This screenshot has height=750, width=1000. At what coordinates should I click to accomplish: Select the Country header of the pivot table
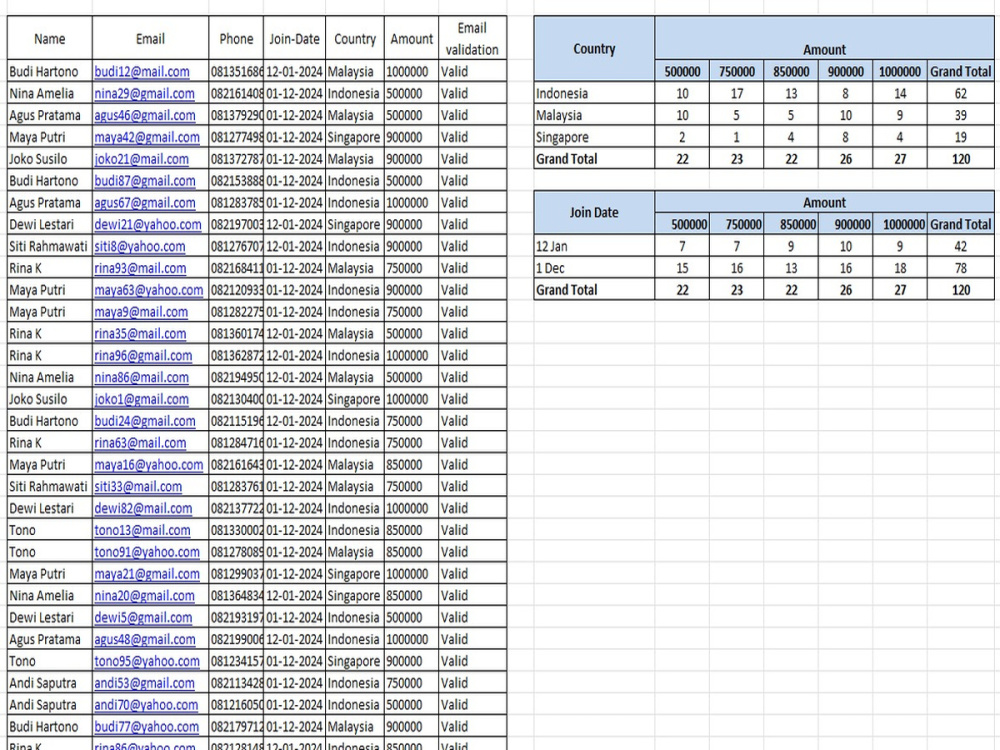click(594, 48)
